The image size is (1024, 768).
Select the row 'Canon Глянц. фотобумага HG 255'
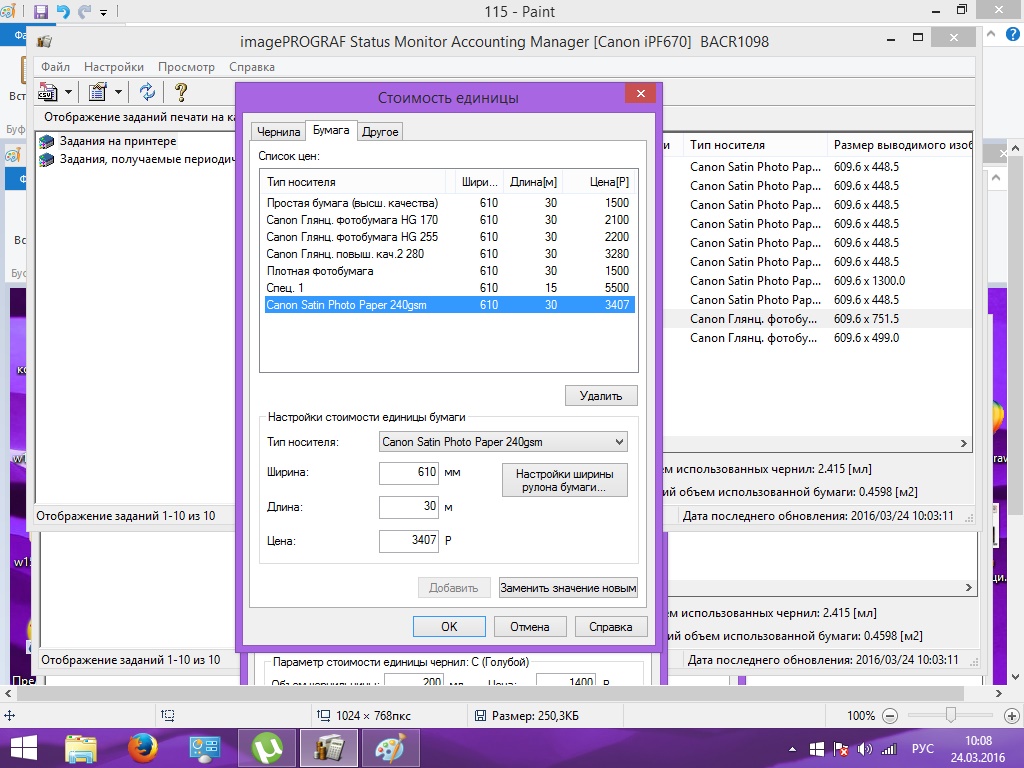click(x=449, y=237)
